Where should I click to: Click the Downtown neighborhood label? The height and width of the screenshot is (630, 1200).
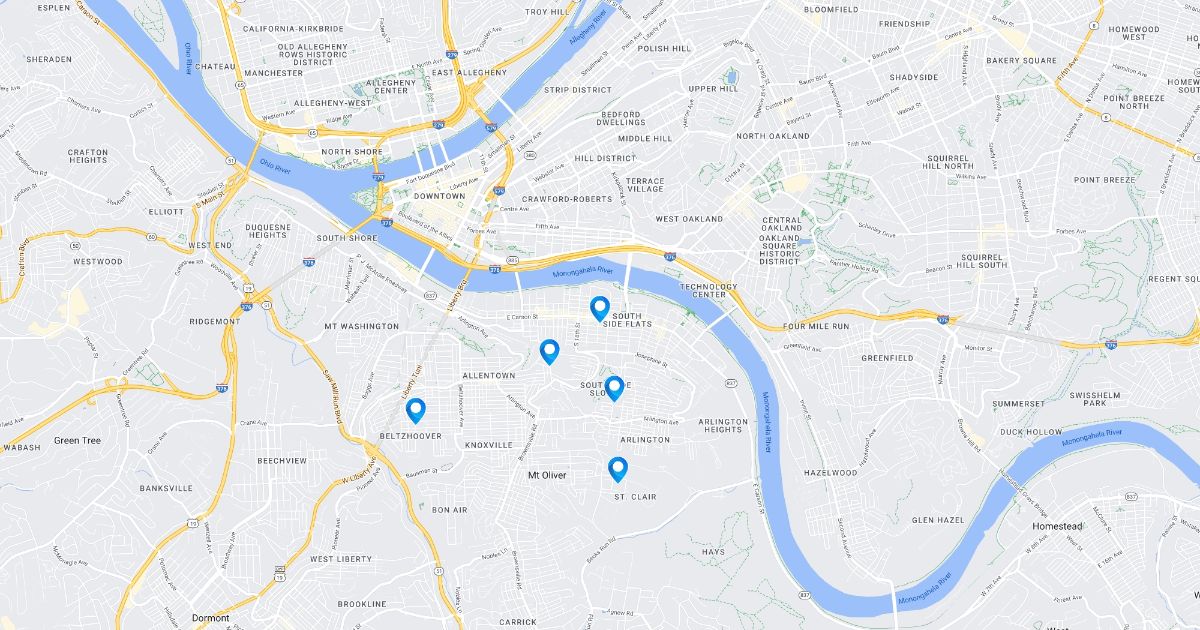439,196
